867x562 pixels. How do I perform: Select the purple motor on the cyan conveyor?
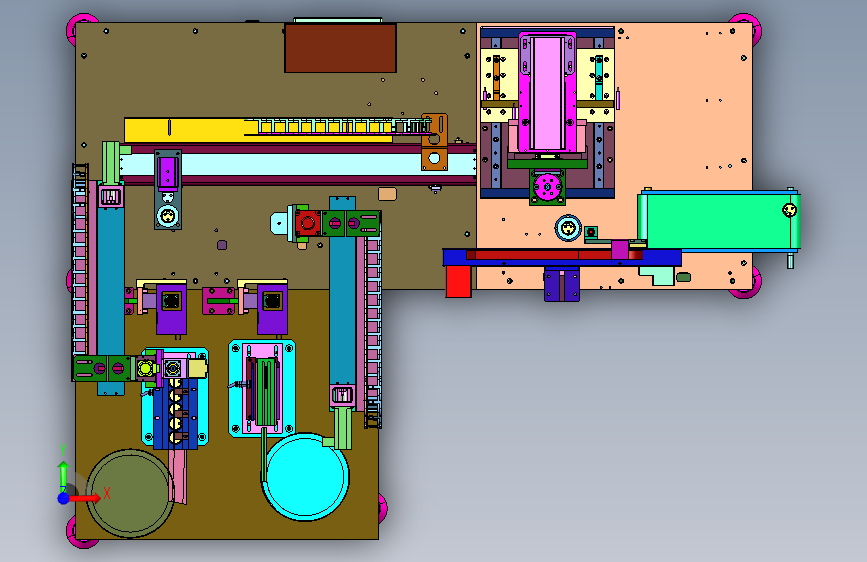(x=167, y=173)
